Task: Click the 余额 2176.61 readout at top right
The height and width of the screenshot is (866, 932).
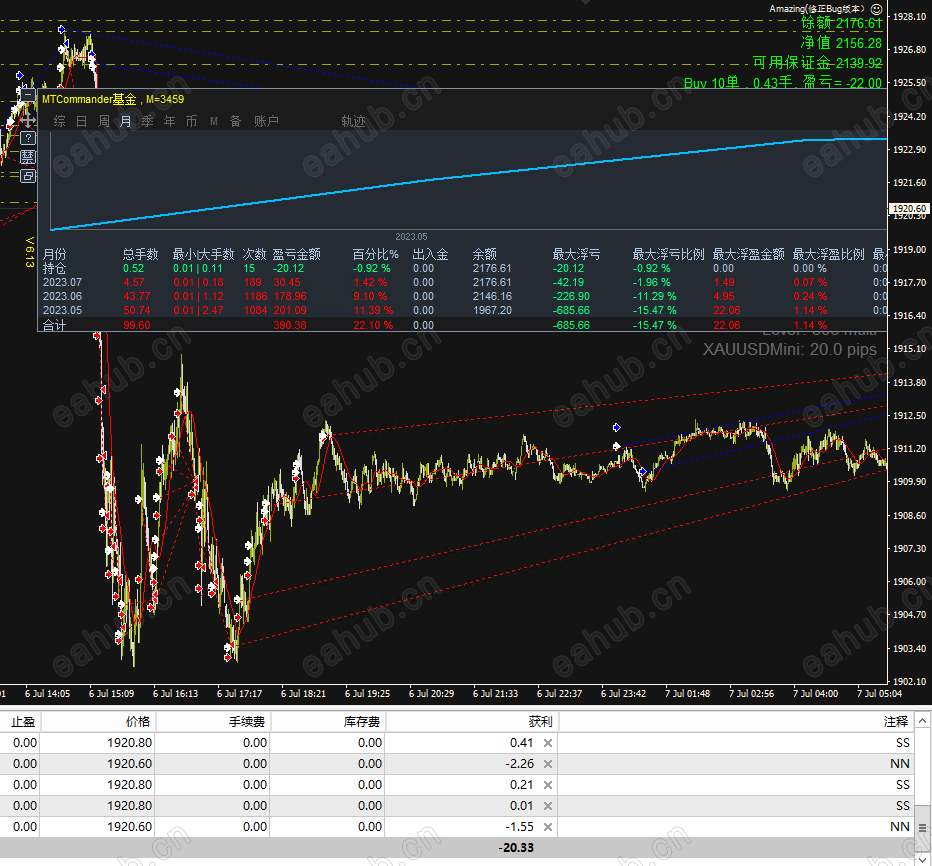Action: tap(841, 23)
